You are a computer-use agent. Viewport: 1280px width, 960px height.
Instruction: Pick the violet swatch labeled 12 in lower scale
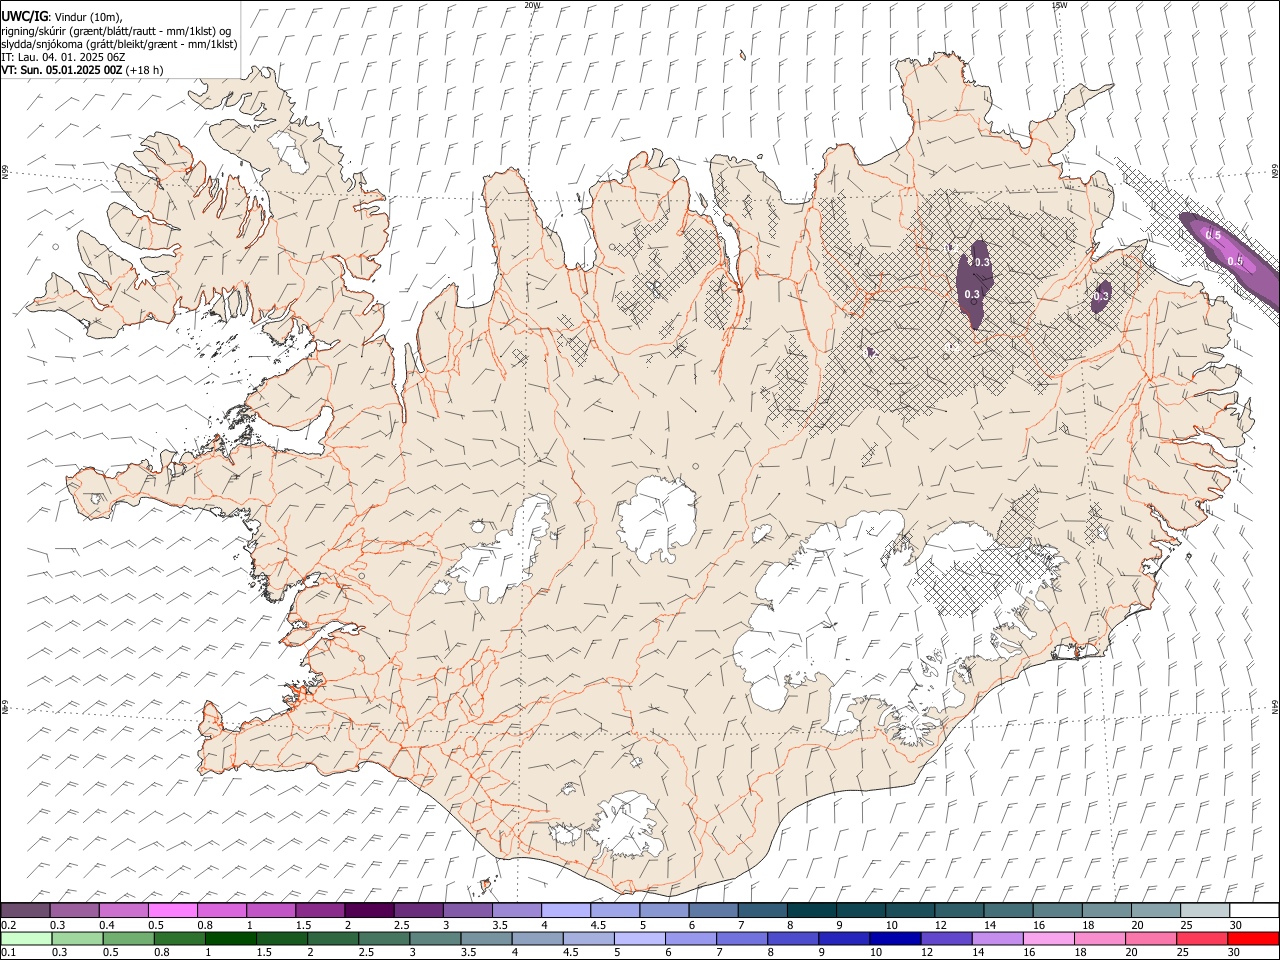(946, 938)
